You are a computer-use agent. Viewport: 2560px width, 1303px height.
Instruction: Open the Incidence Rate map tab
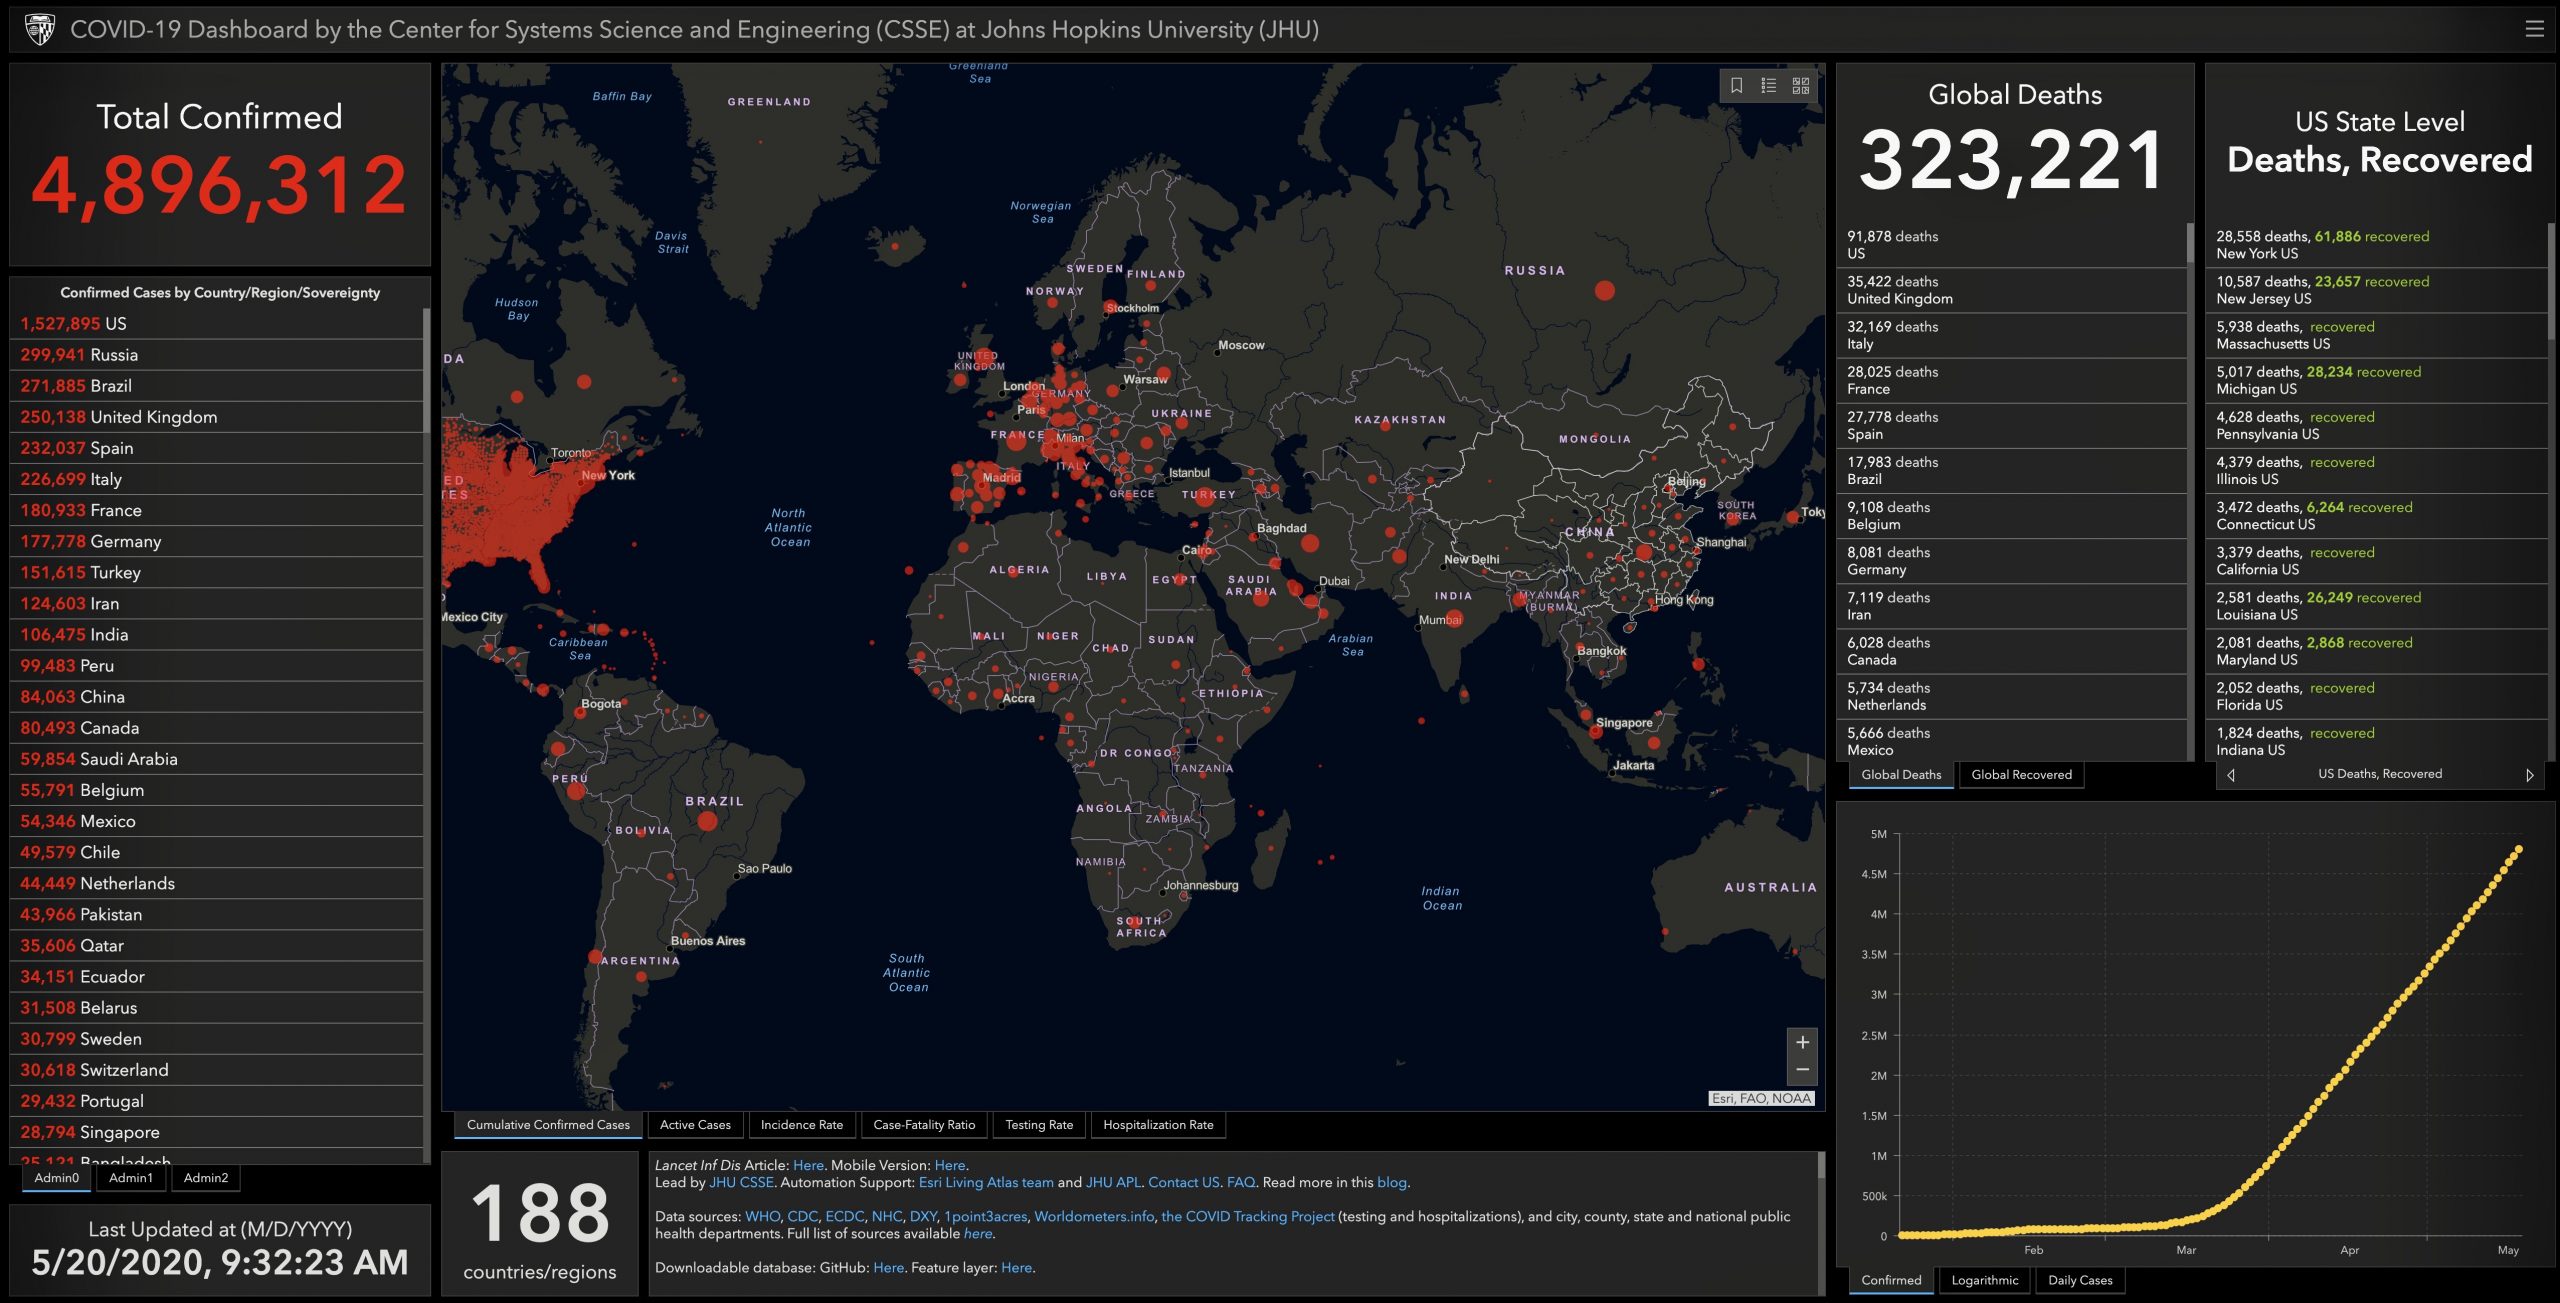point(802,1125)
